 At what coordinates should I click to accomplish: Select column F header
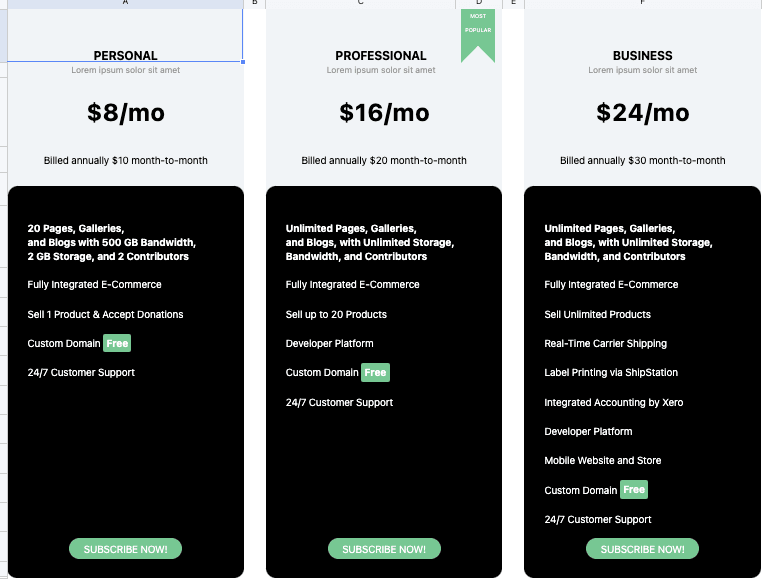coord(642,3)
